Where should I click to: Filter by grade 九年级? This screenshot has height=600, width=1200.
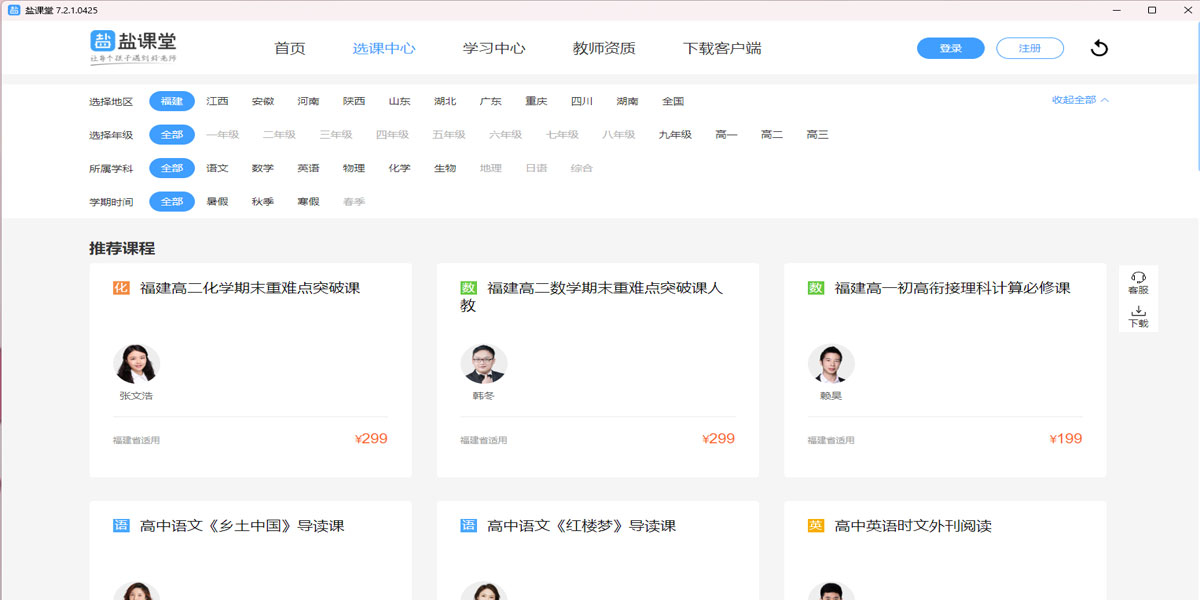pyautogui.click(x=675, y=134)
